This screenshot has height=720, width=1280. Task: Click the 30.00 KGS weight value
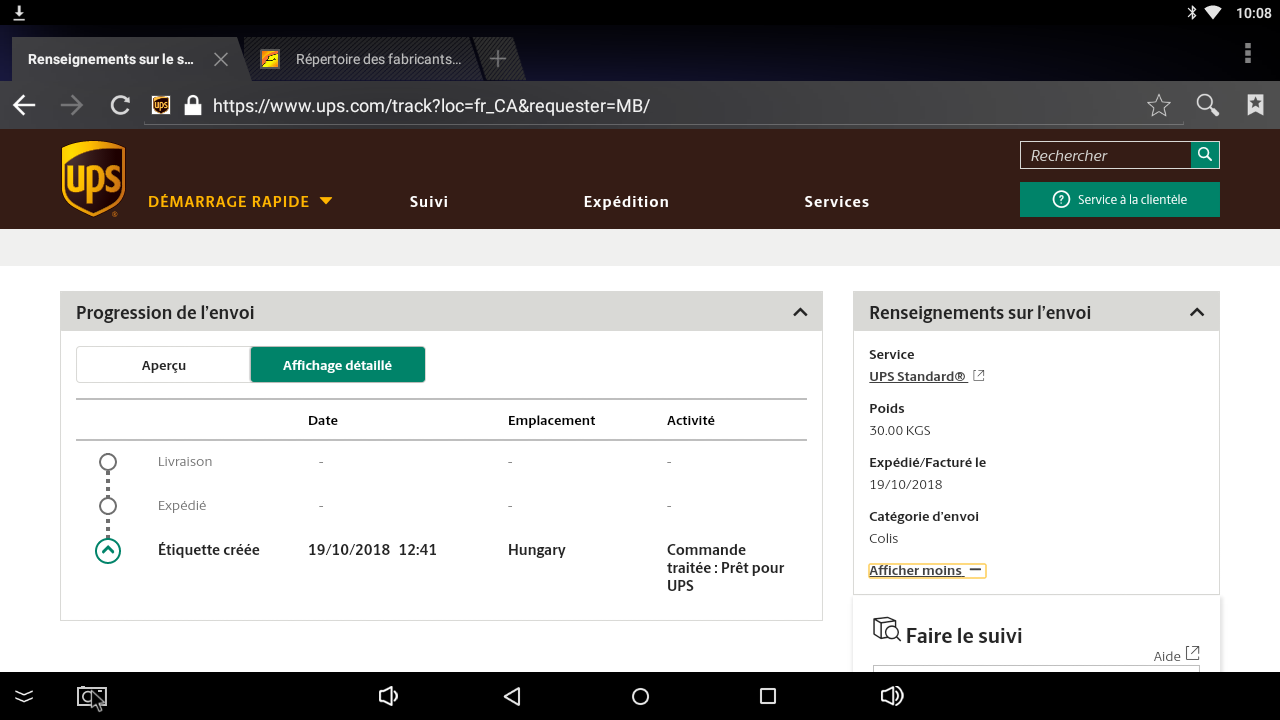tap(900, 430)
